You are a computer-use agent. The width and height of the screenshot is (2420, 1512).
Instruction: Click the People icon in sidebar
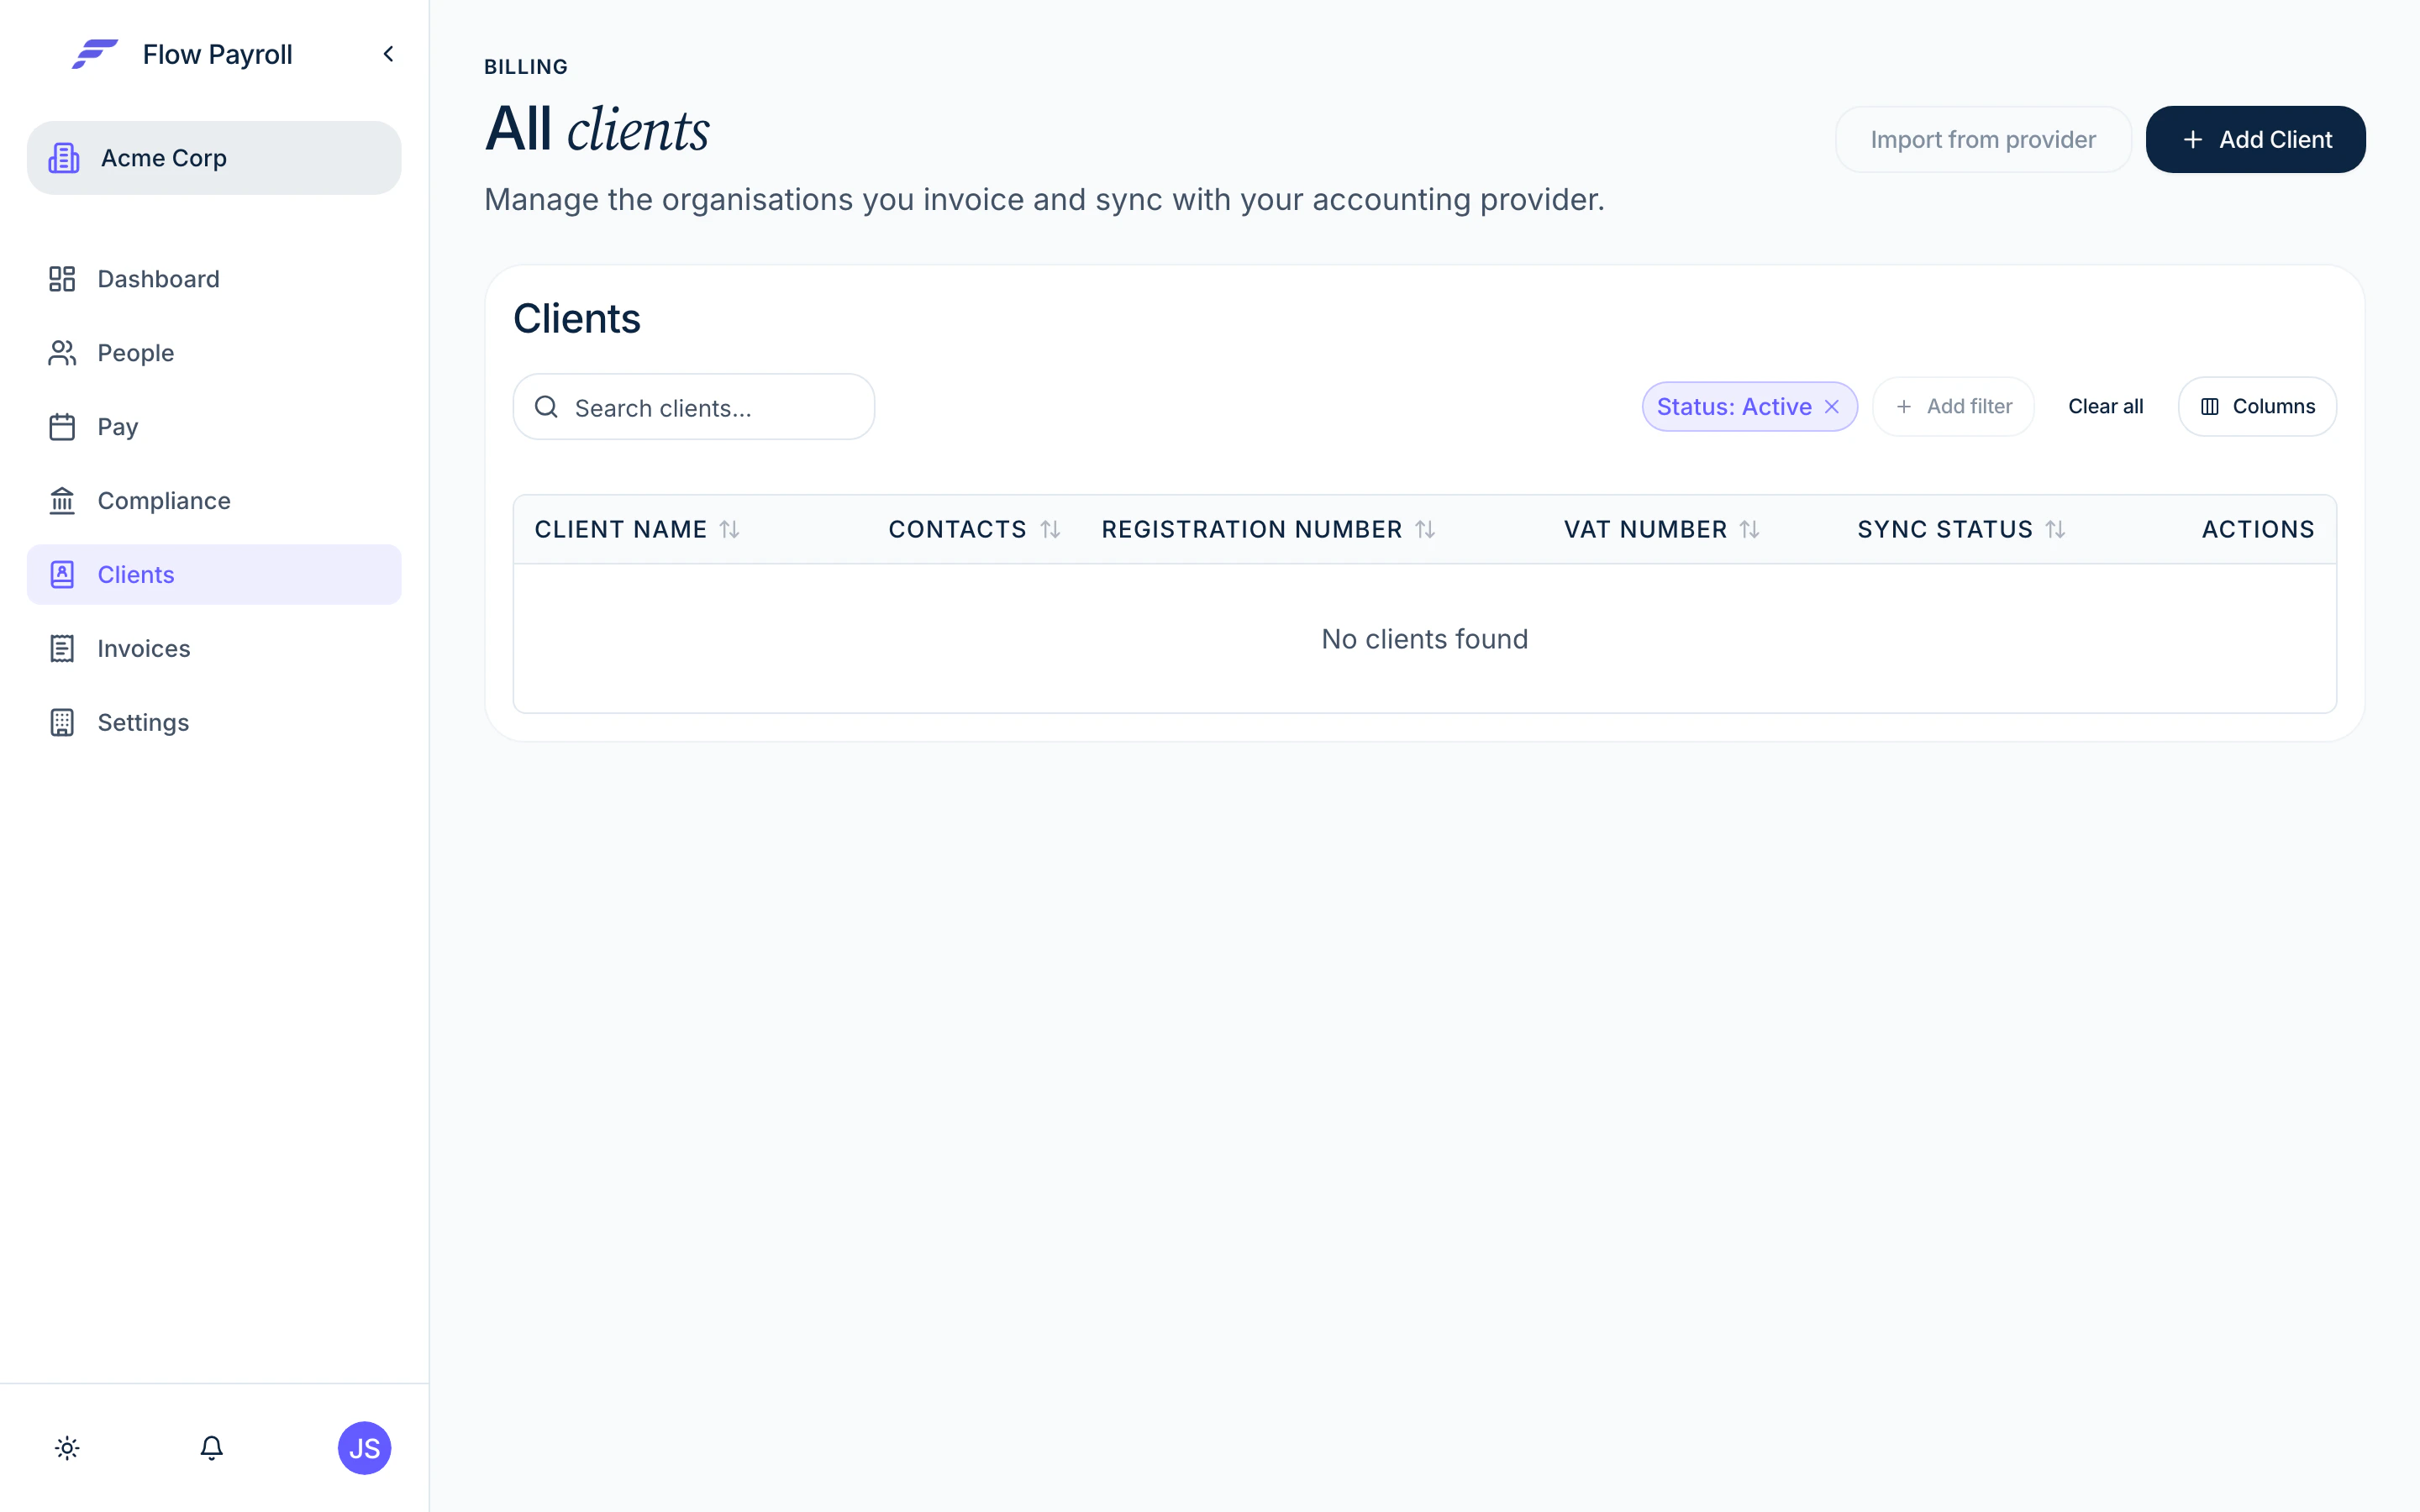point(62,353)
